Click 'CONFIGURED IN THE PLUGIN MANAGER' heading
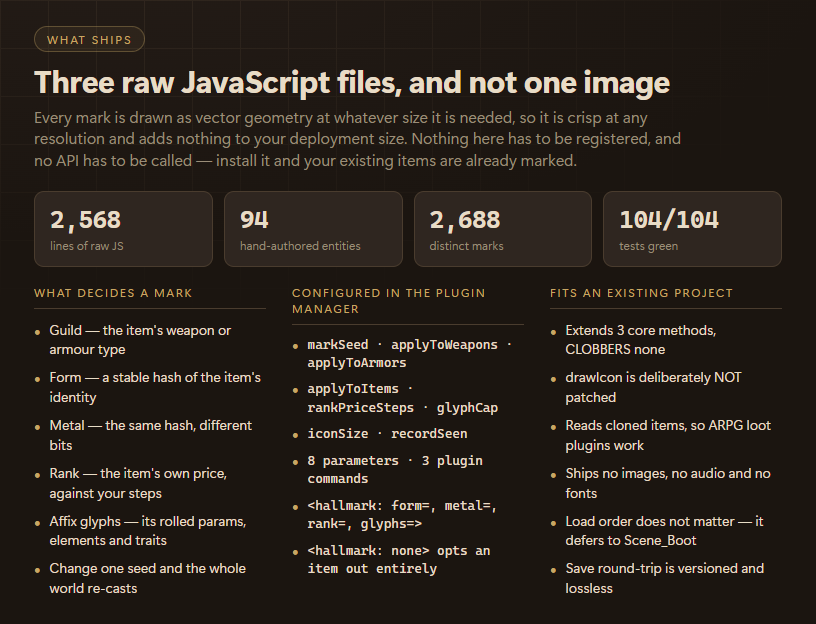This screenshot has width=816, height=624. point(388,301)
